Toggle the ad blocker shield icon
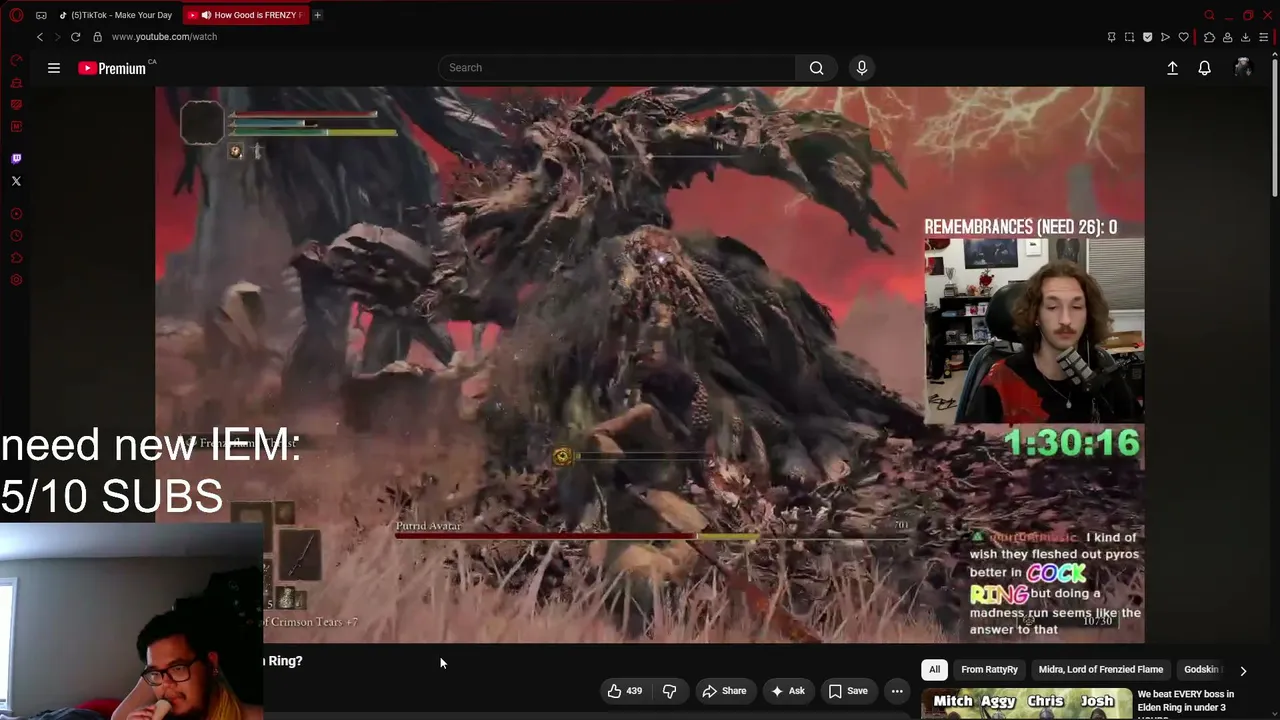1280x720 pixels. pyautogui.click(x=1147, y=37)
